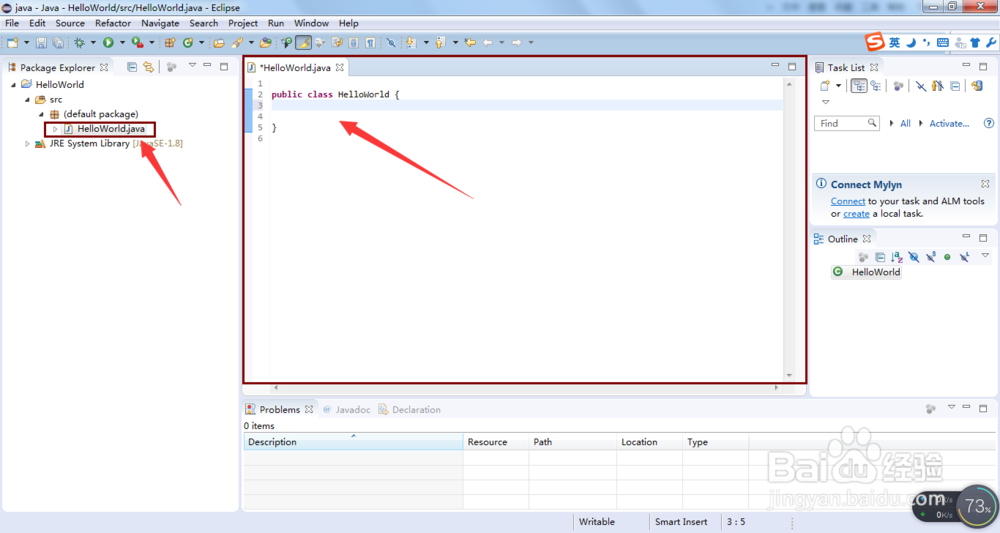Click the Previous Annotation icon
Screen dimensions: 1000x533
[x=440, y=43]
